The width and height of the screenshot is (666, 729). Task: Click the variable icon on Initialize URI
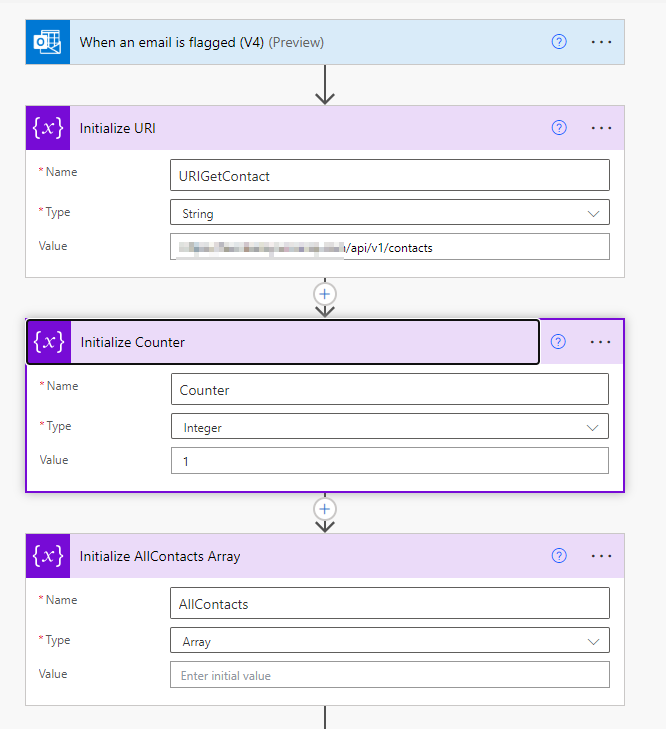(48, 128)
